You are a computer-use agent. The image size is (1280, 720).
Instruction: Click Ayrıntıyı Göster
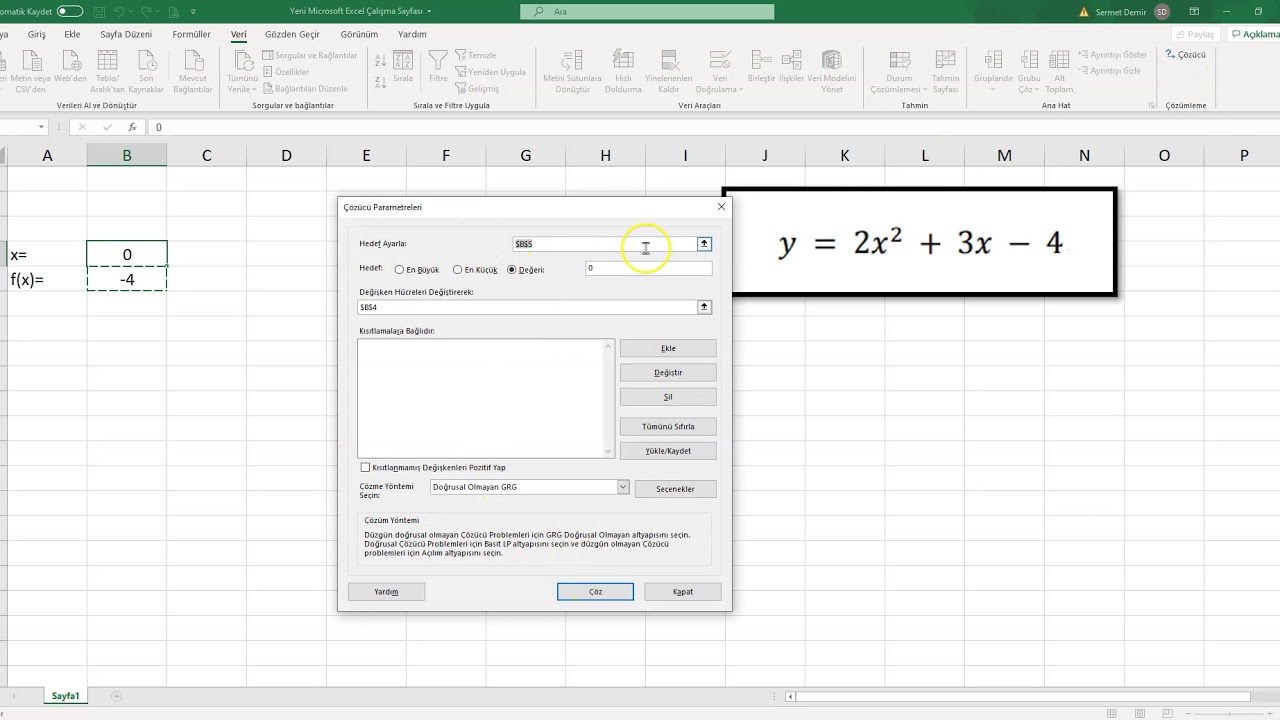tap(1113, 56)
